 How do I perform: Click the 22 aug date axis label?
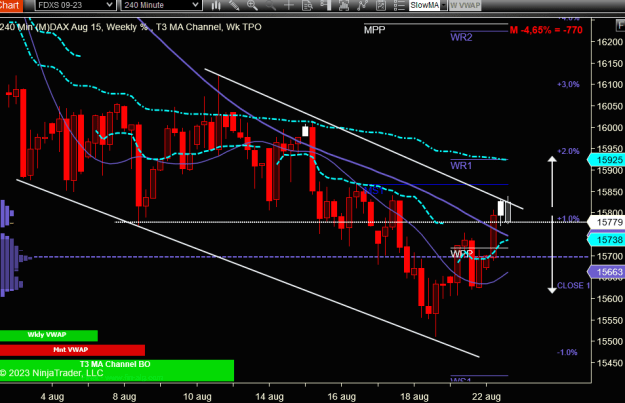click(x=486, y=397)
